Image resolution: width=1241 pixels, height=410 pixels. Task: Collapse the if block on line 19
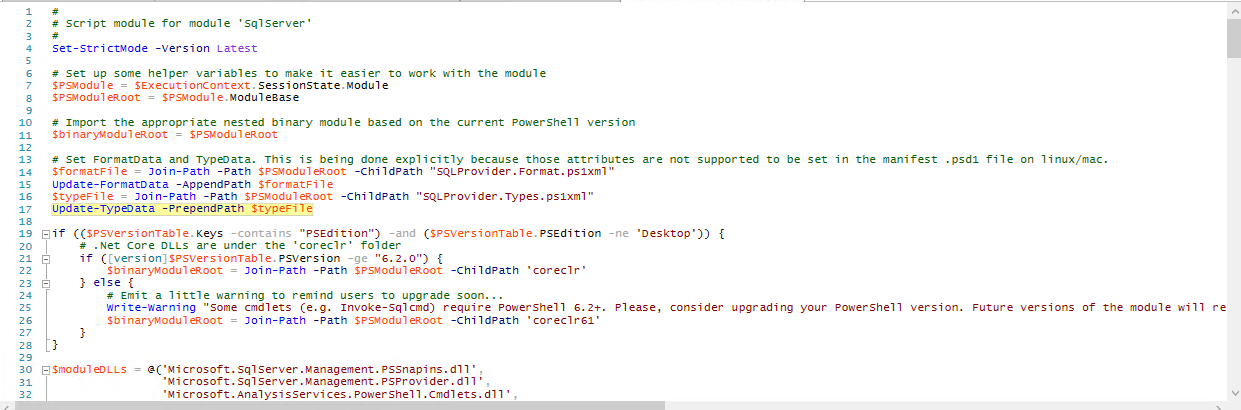point(47,233)
